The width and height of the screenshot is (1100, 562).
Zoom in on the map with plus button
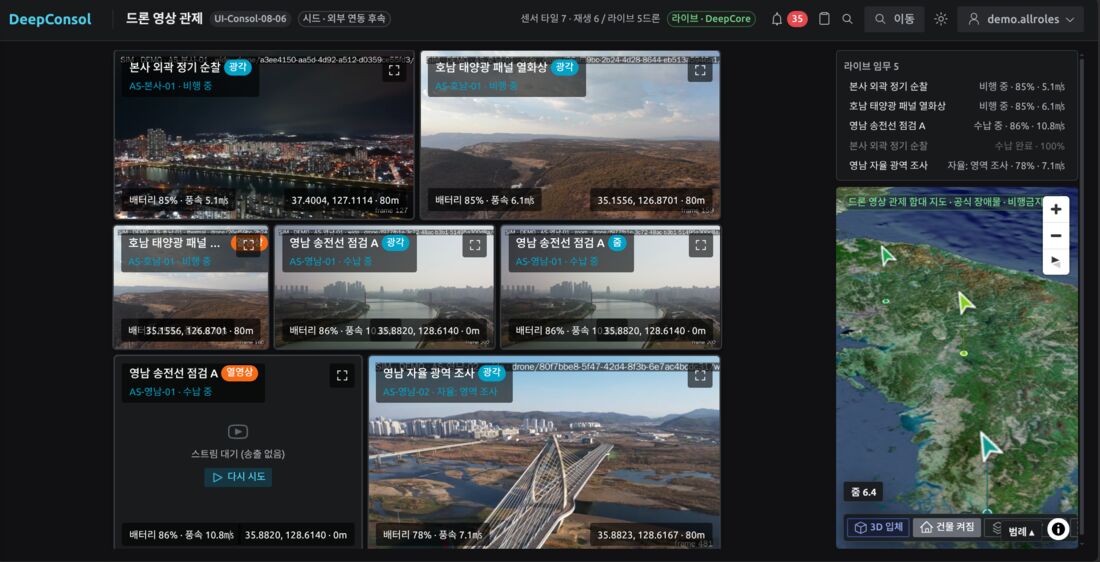click(1056, 209)
